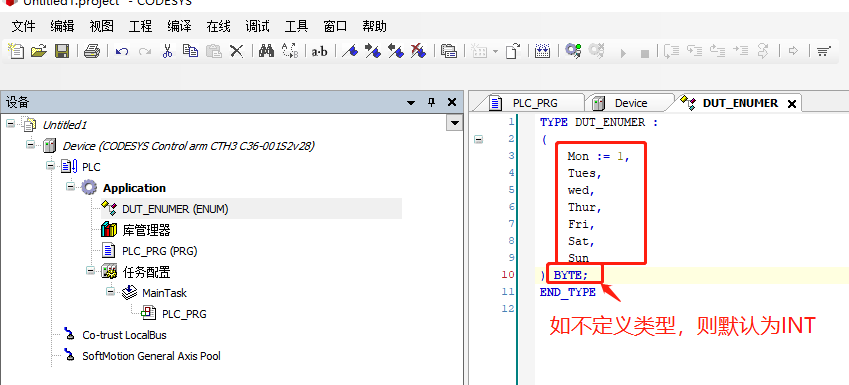Open the 视图 menu
This screenshot has width=849, height=385.
[101, 27]
